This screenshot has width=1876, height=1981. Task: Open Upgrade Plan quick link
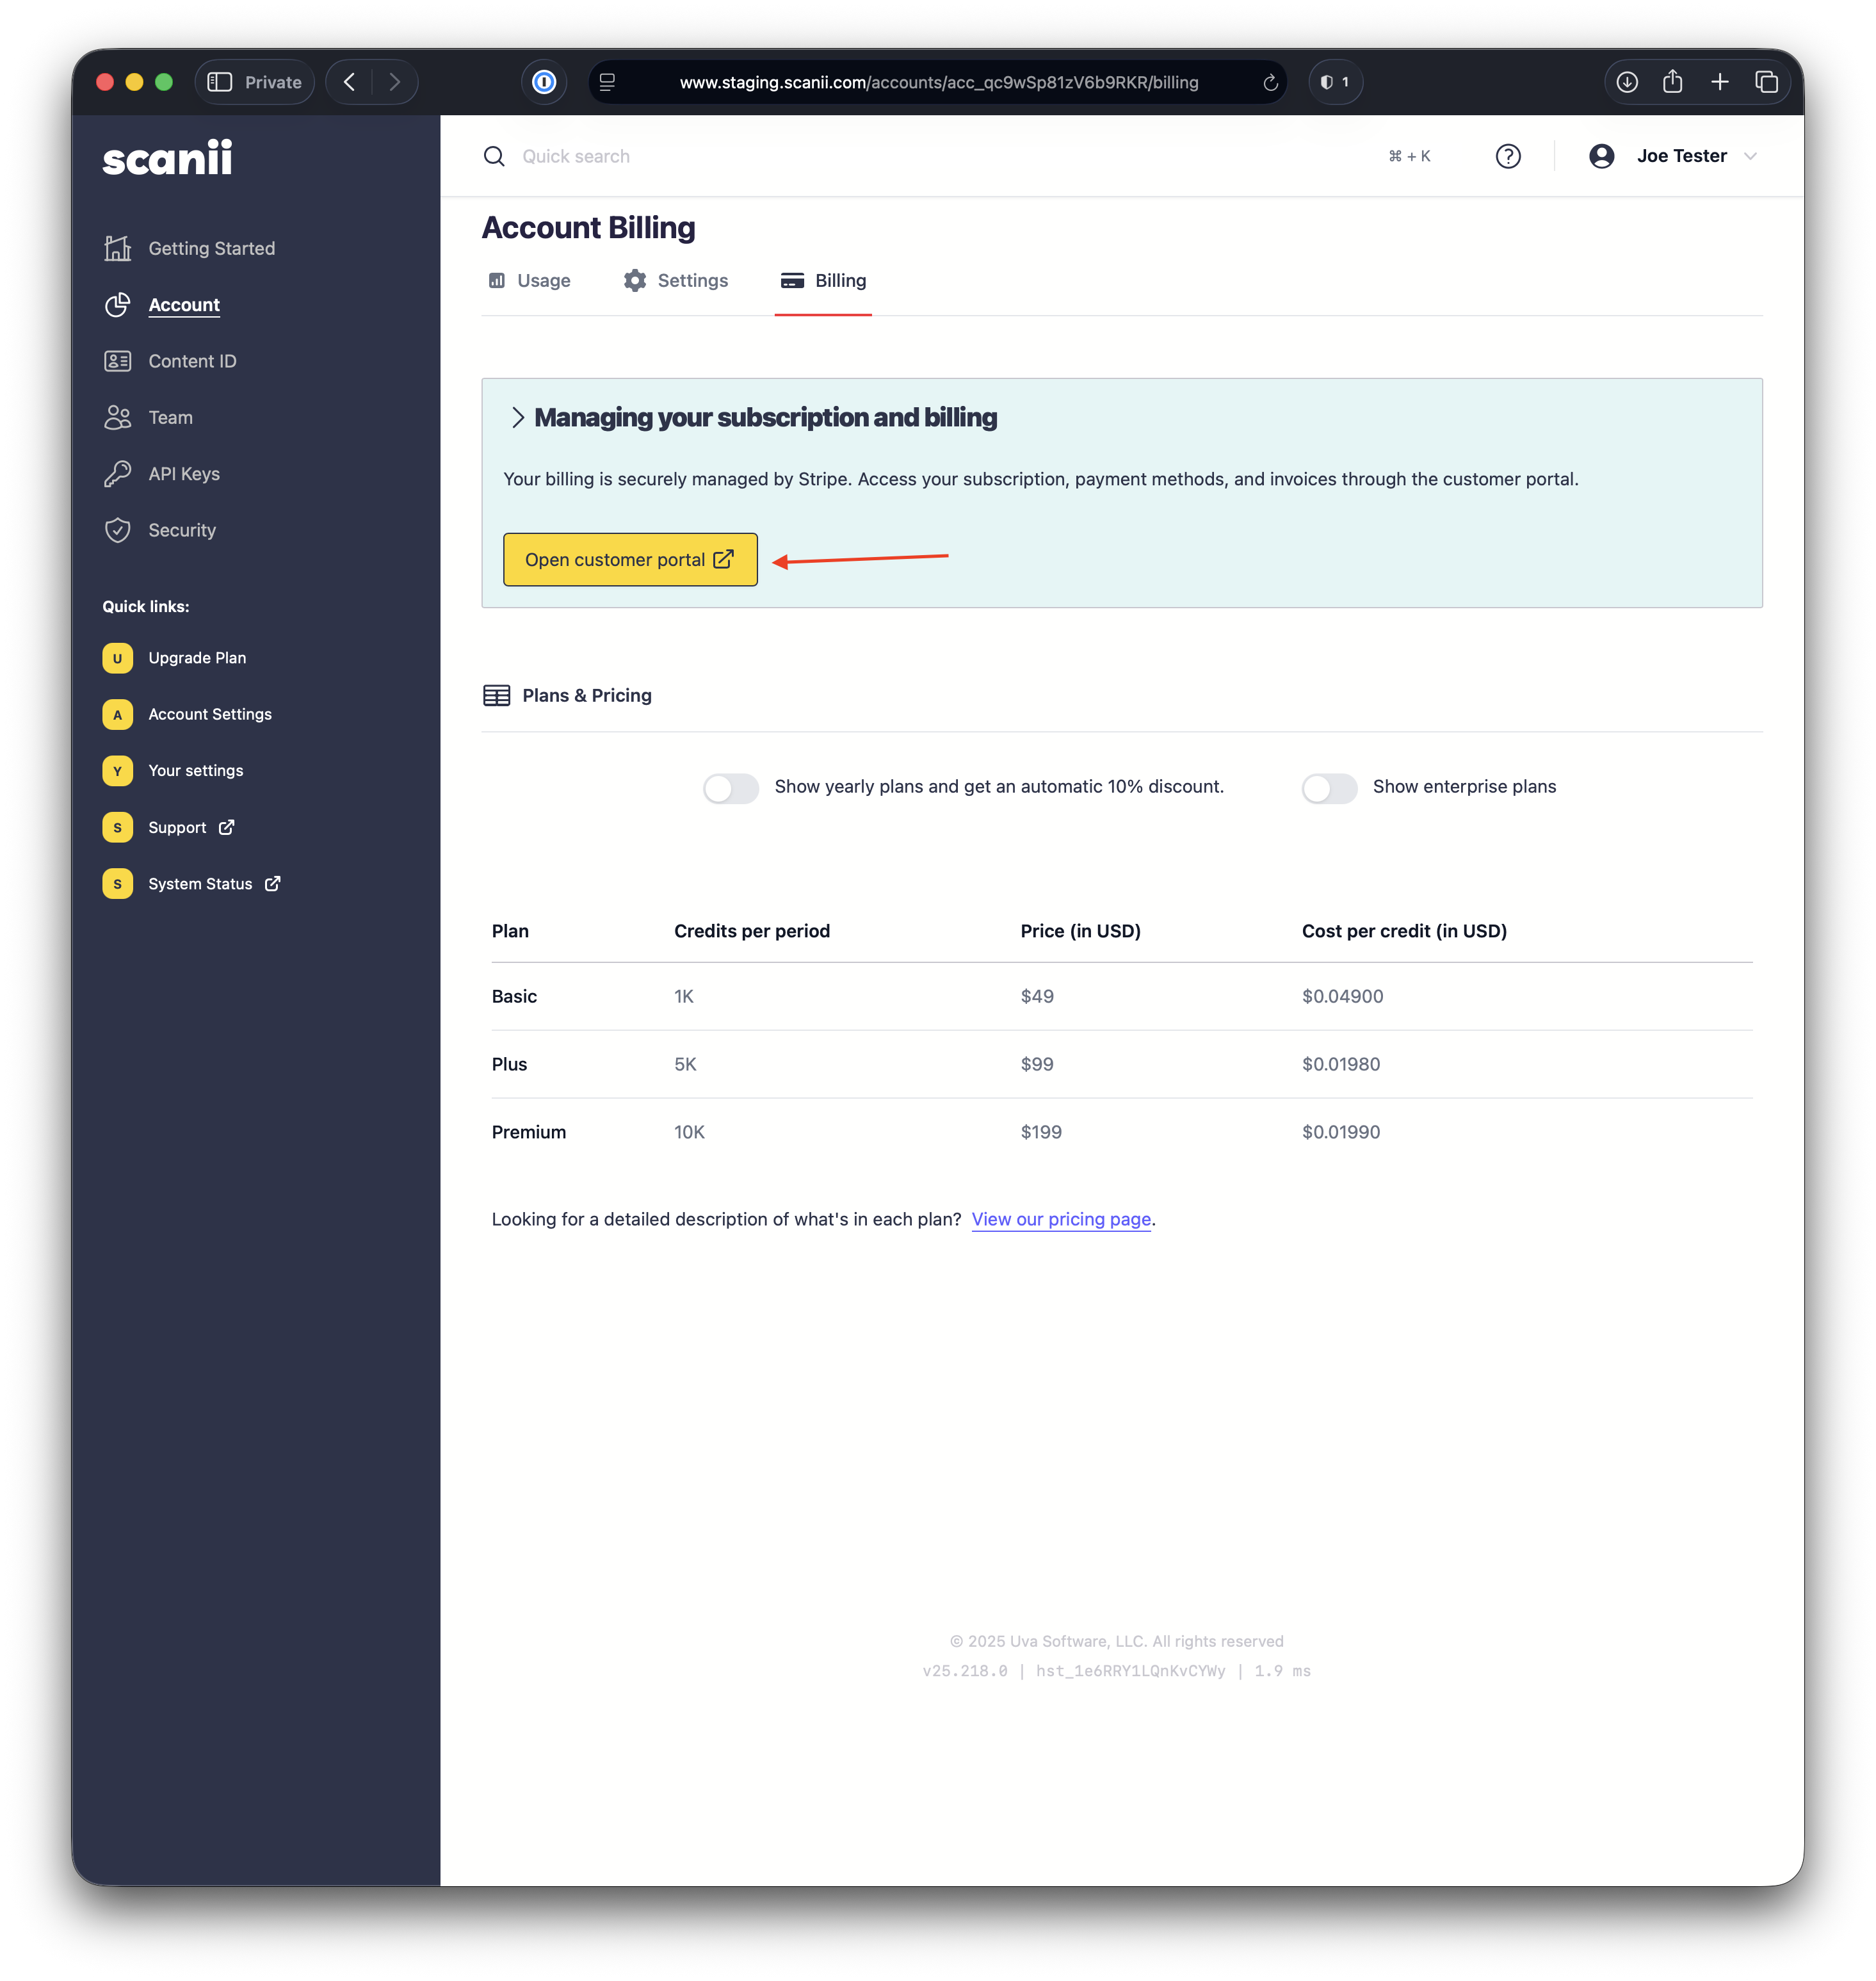coord(196,658)
